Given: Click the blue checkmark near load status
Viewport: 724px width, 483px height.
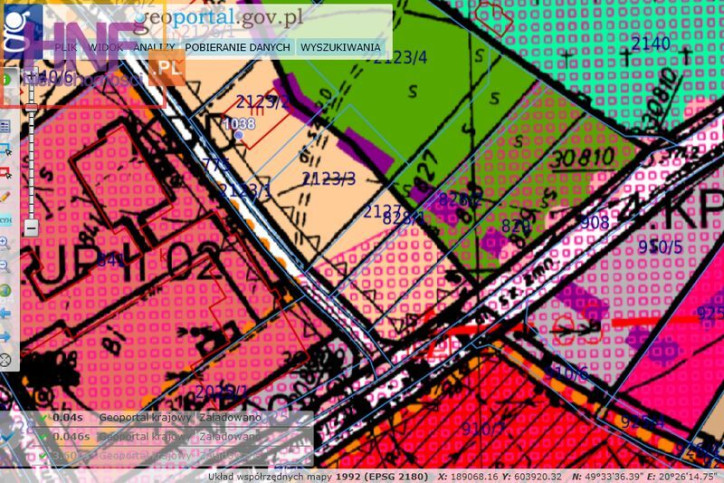Looking at the screenshot, I should click(7, 436).
